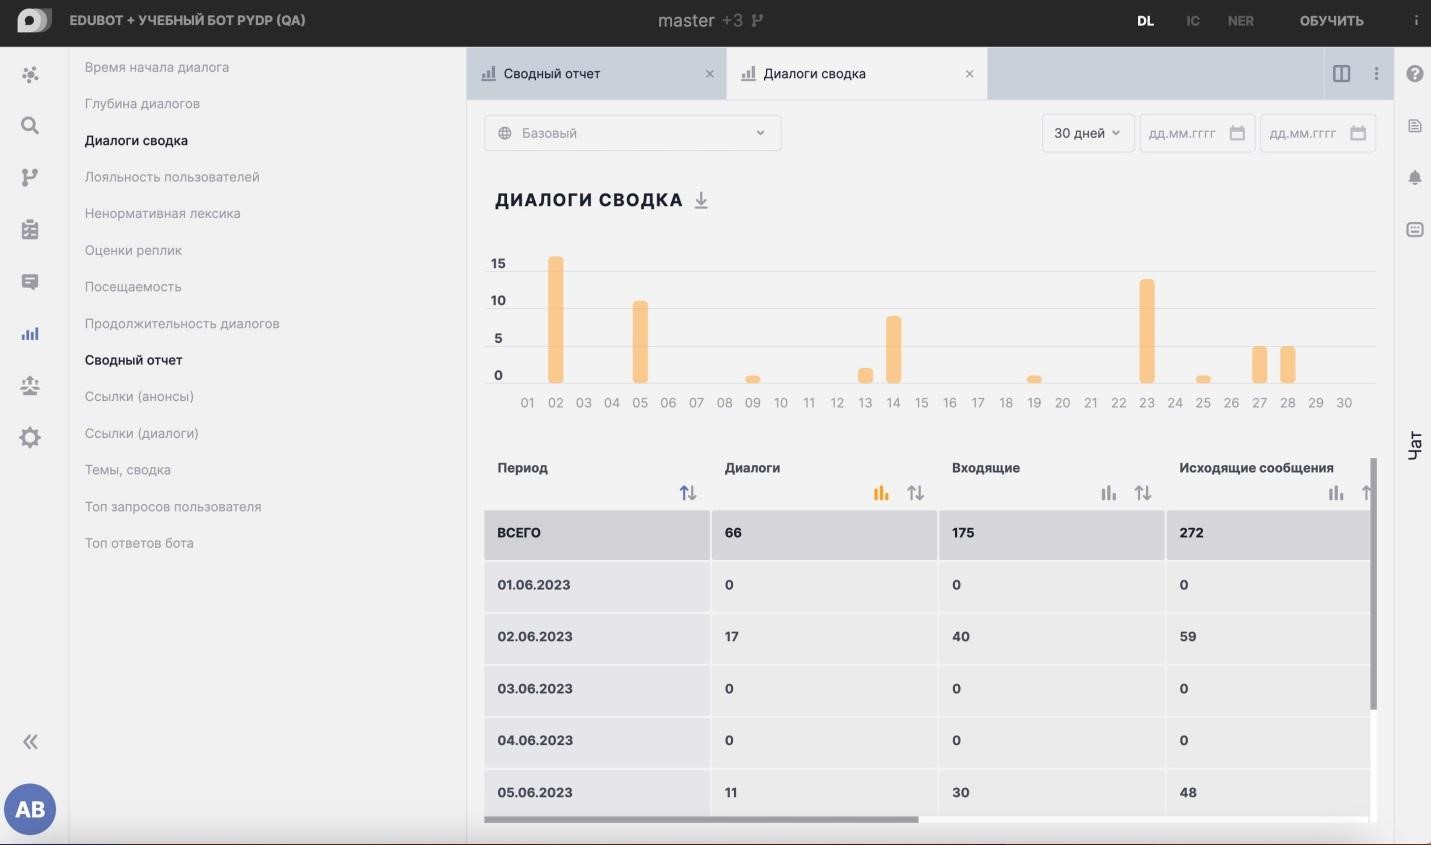Viewport: 1431px width, 845px height.
Task: Open settings gear icon in left sidebar
Action: tap(30, 438)
